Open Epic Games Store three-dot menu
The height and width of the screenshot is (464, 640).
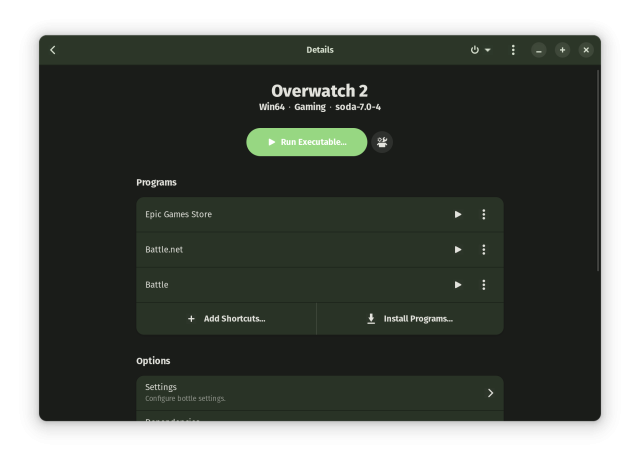click(x=484, y=214)
